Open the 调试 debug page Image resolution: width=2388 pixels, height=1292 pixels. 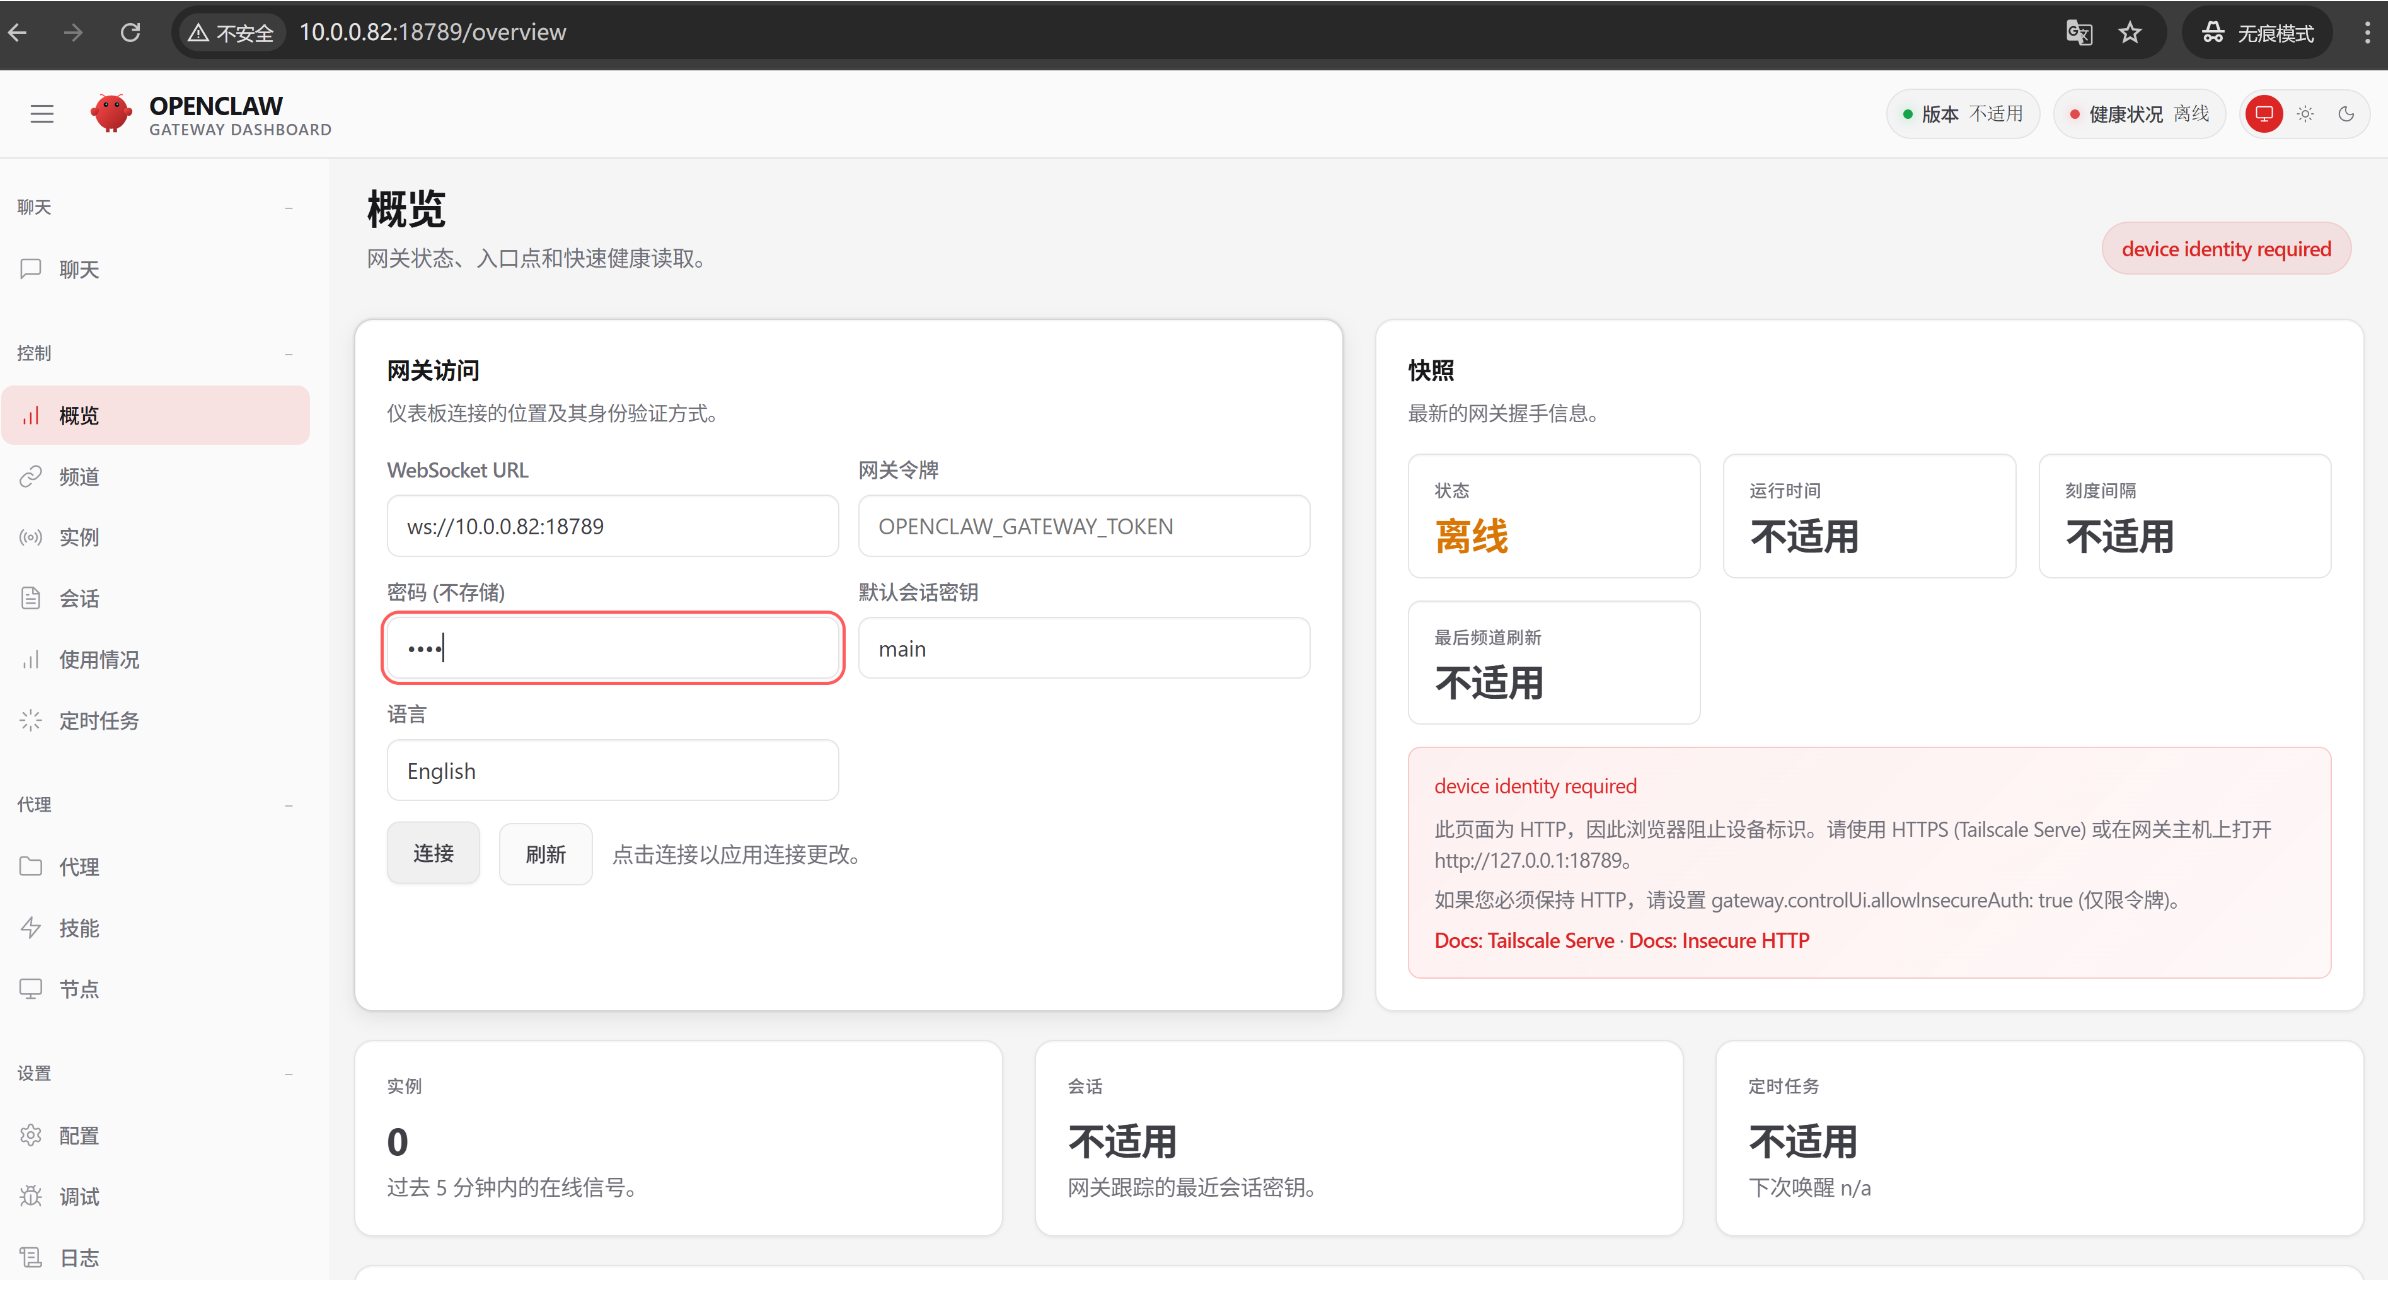[78, 1197]
